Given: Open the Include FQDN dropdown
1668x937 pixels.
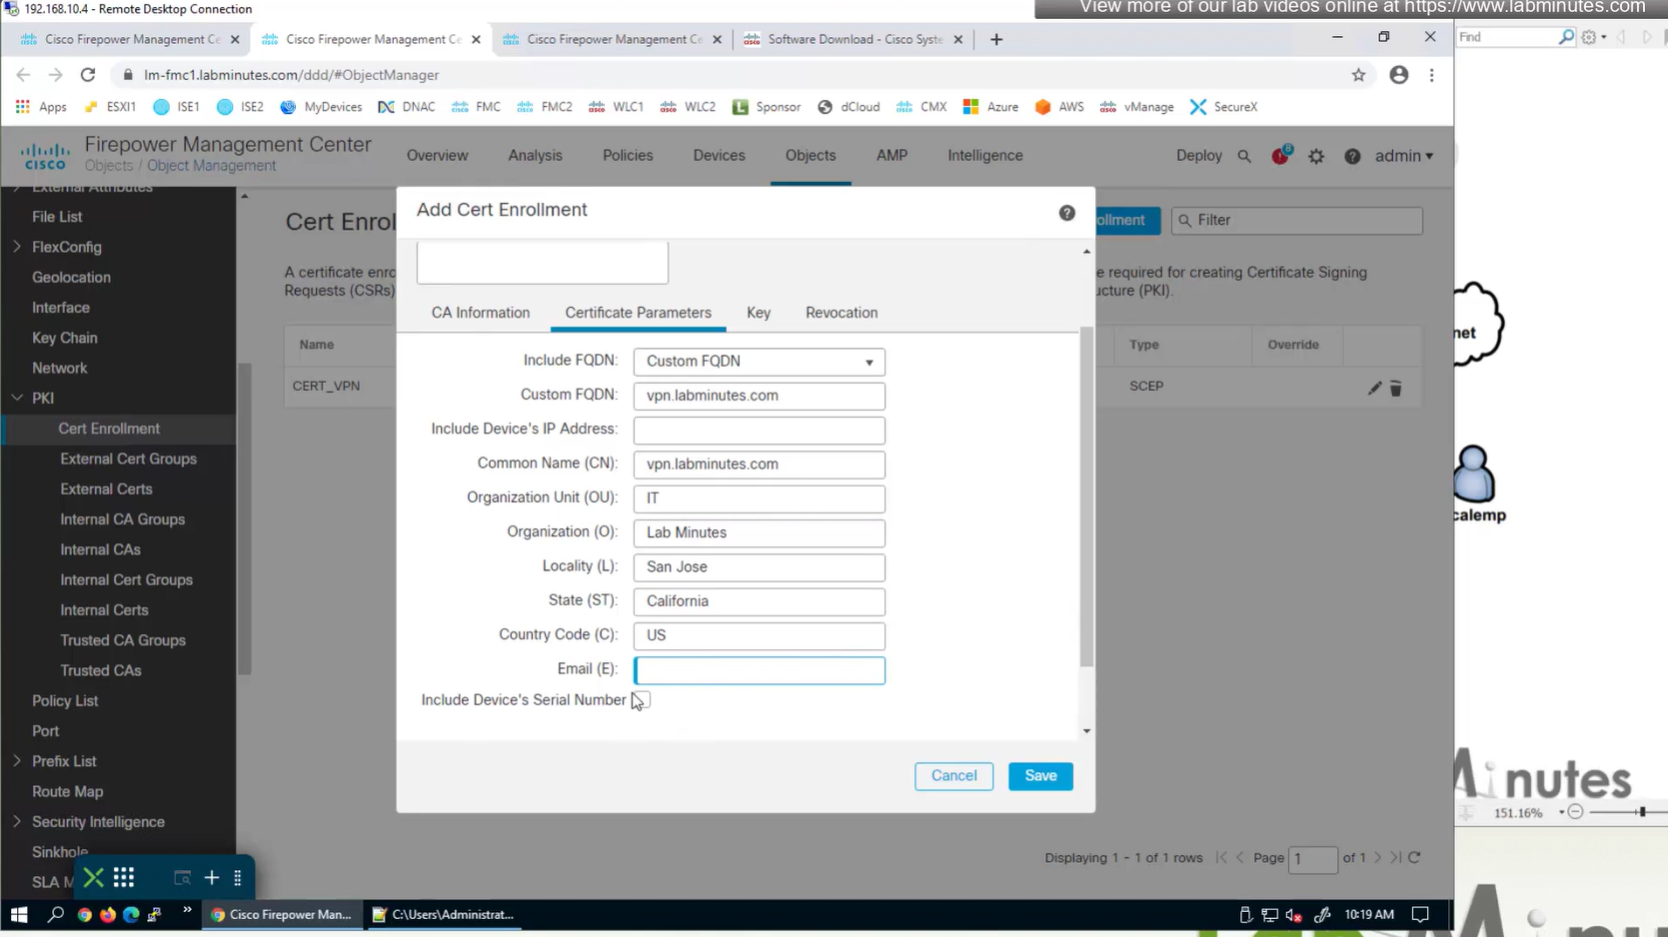Looking at the screenshot, I should [x=759, y=361].
